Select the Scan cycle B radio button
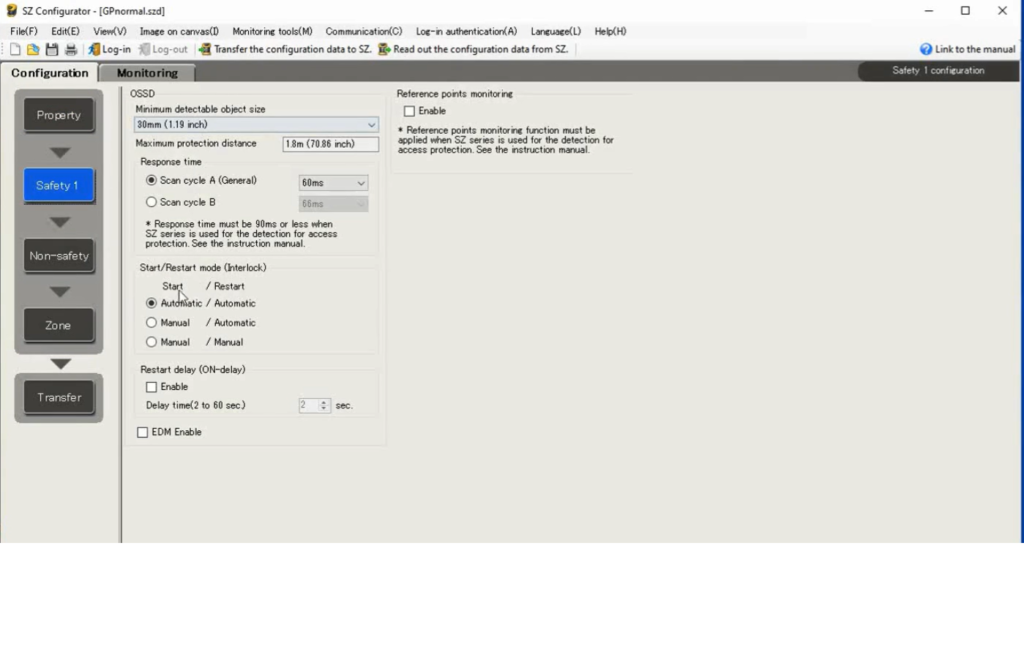Viewport: 1024px width, 652px height. pyautogui.click(x=152, y=202)
